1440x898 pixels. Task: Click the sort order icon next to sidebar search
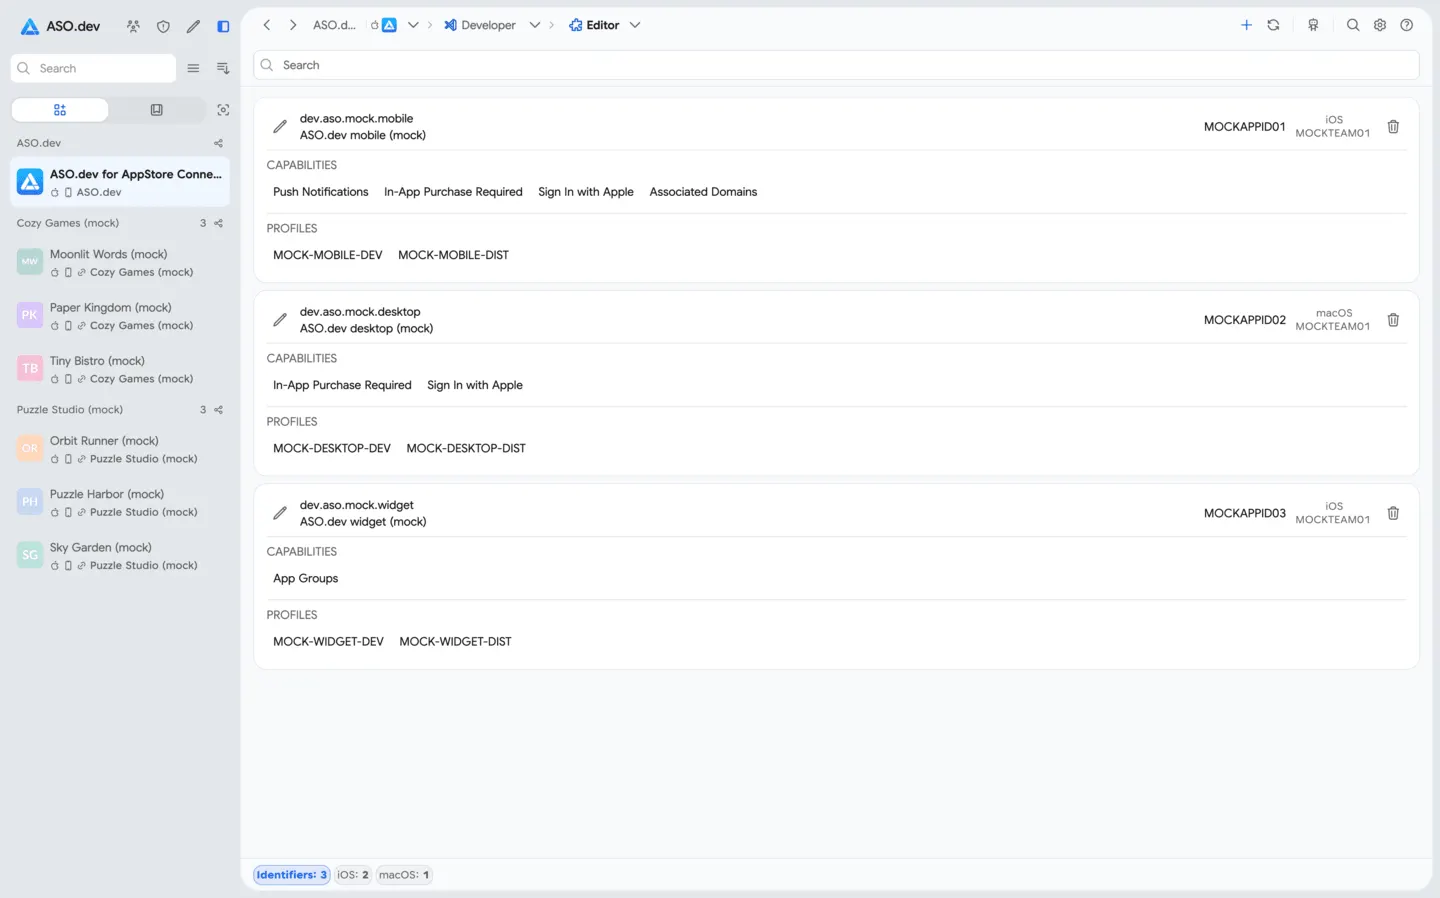(x=223, y=68)
